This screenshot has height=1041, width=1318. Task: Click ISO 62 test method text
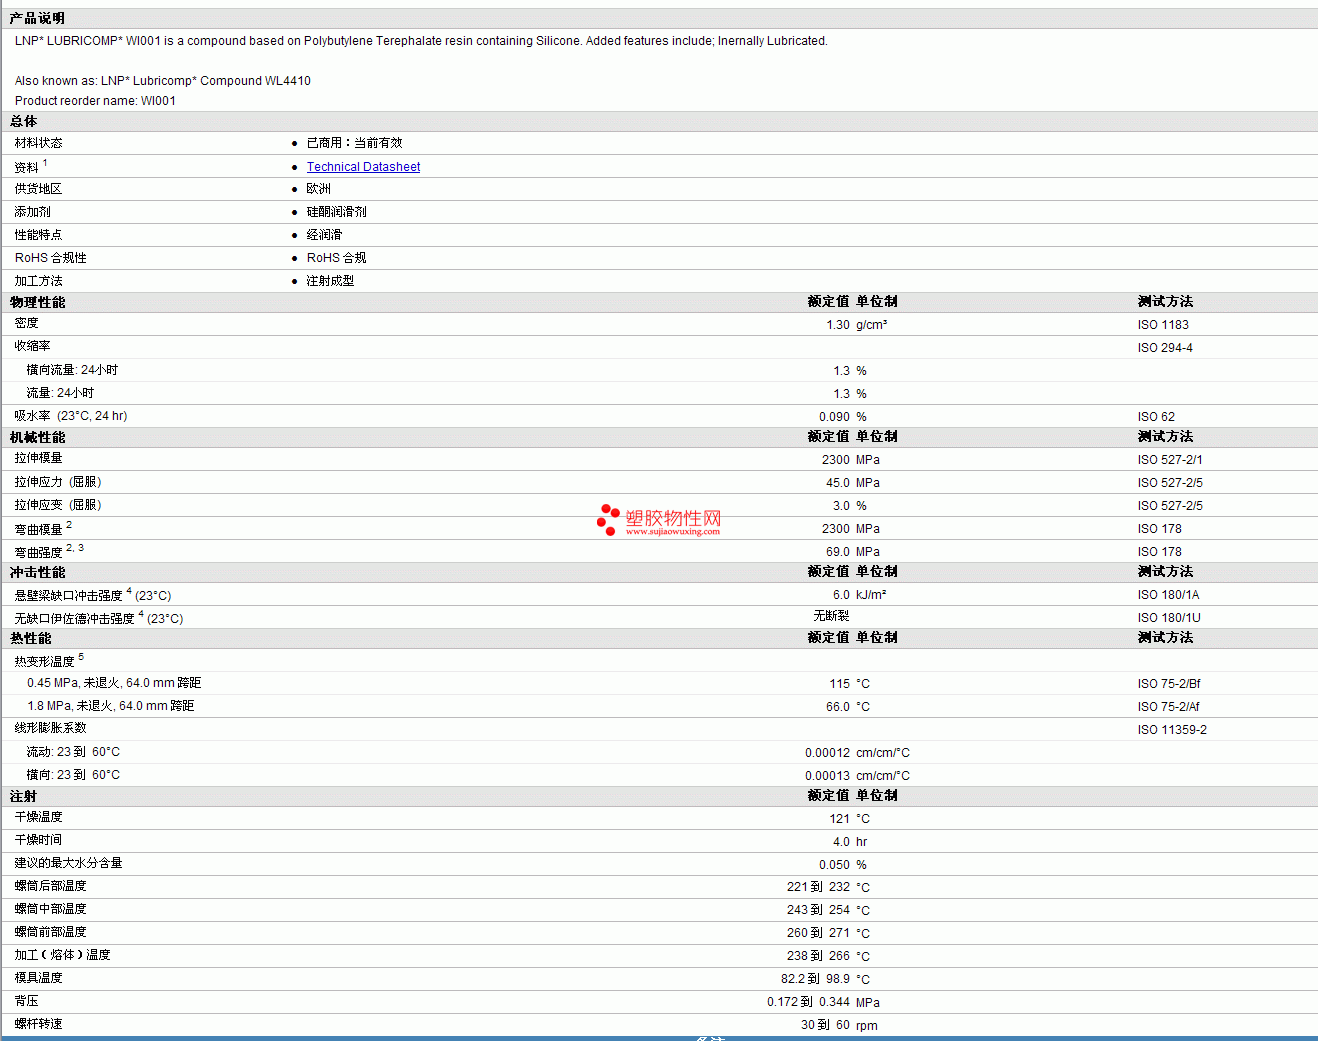pyautogui.click(x=1156, y=417)
